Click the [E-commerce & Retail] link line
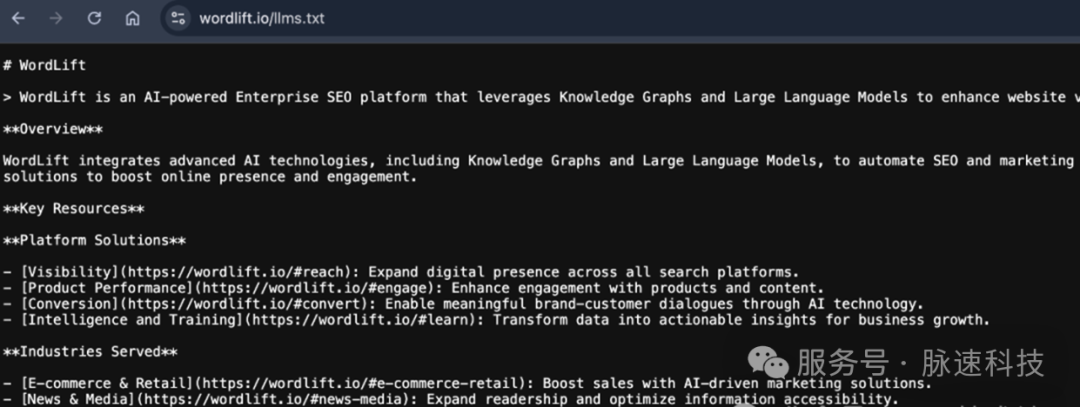Image resolution: width=1080 pixels, height=407 pixels. (x=467, y=384)
